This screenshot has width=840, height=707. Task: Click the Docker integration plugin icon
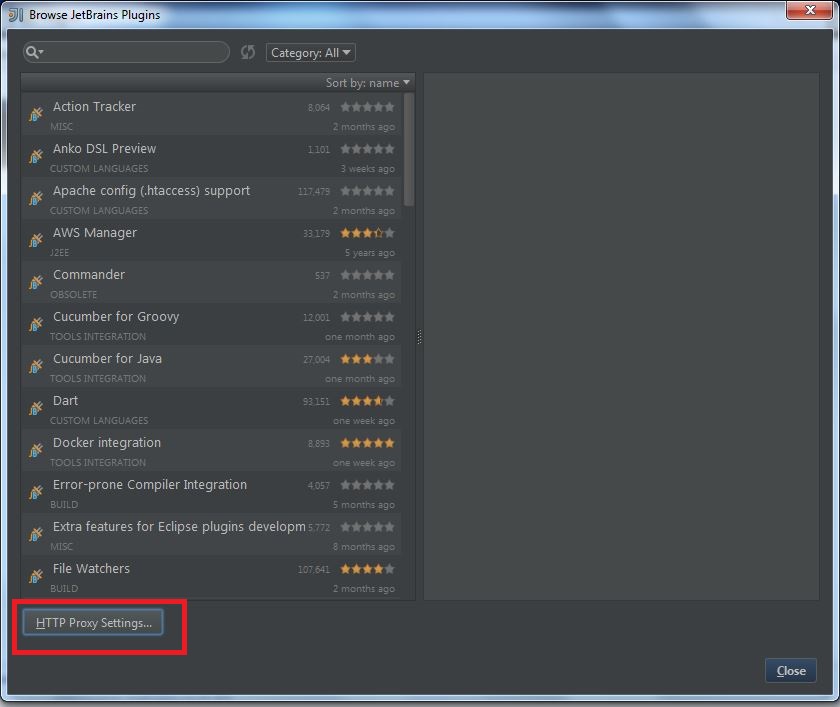click(36, 450)
